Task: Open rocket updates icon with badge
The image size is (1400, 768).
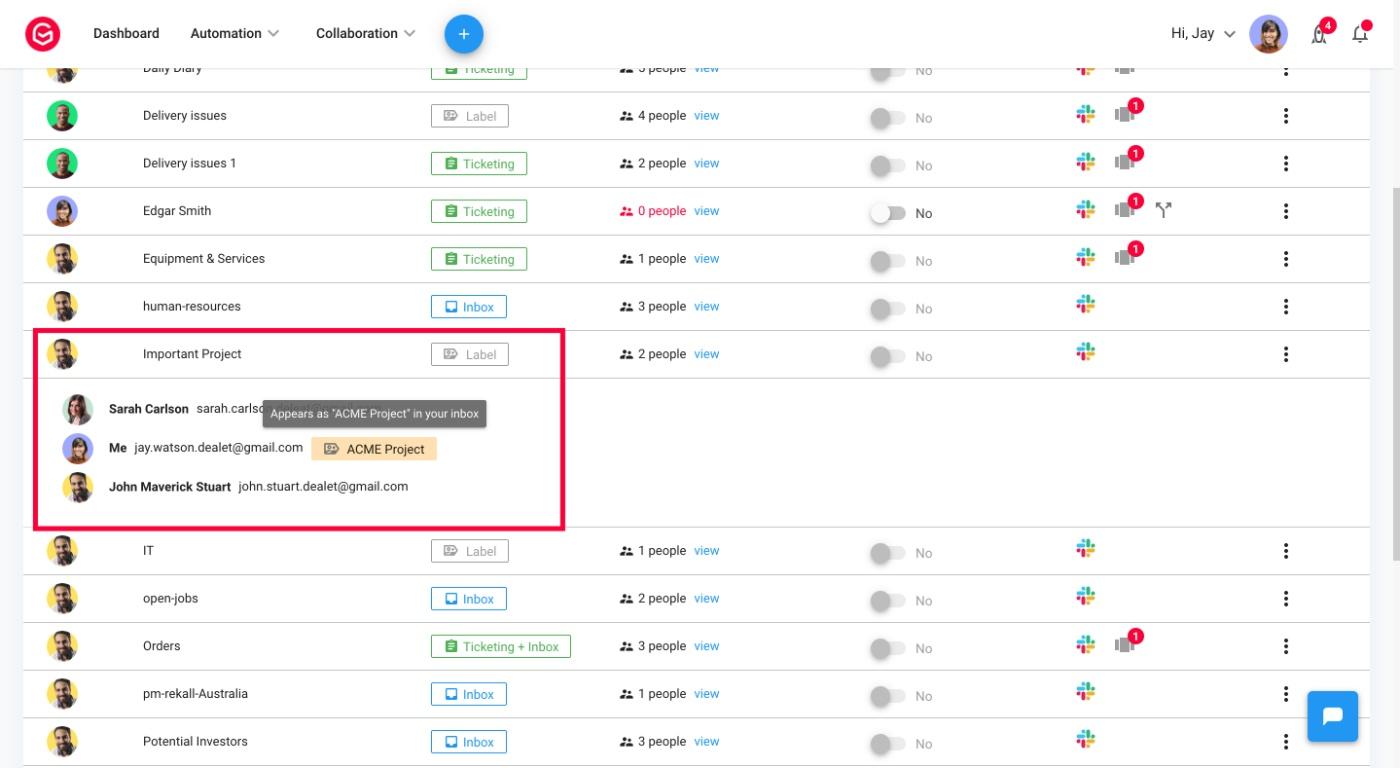Action: coord(1321,33)
